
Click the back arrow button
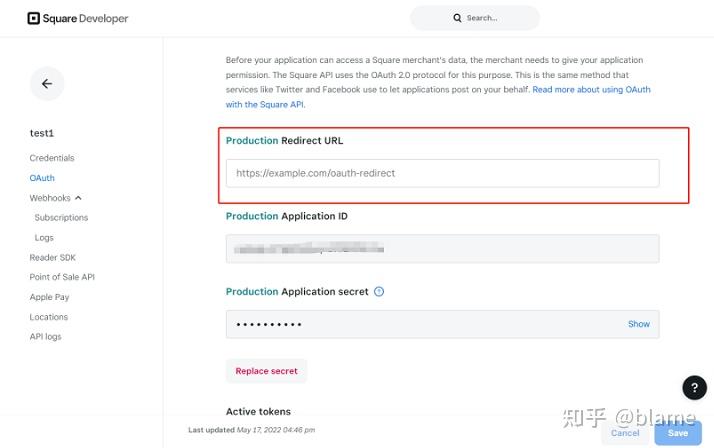[x=47, y=84]
